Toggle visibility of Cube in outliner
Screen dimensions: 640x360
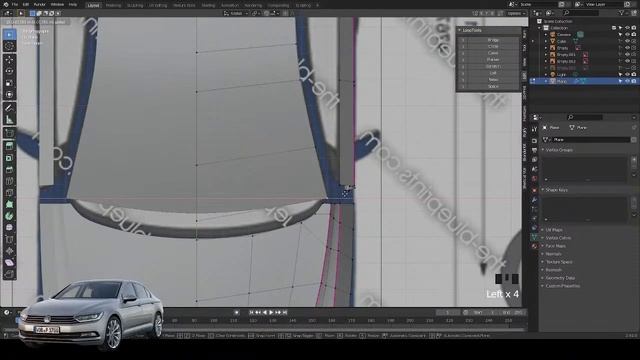[x=627, y=41]
